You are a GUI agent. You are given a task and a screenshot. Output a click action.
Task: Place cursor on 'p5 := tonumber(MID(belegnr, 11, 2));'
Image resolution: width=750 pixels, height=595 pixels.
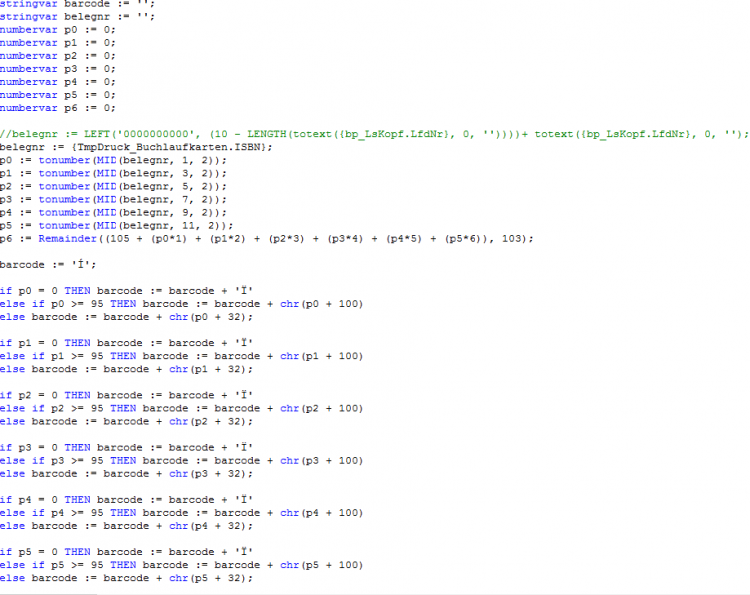(117, 225)
